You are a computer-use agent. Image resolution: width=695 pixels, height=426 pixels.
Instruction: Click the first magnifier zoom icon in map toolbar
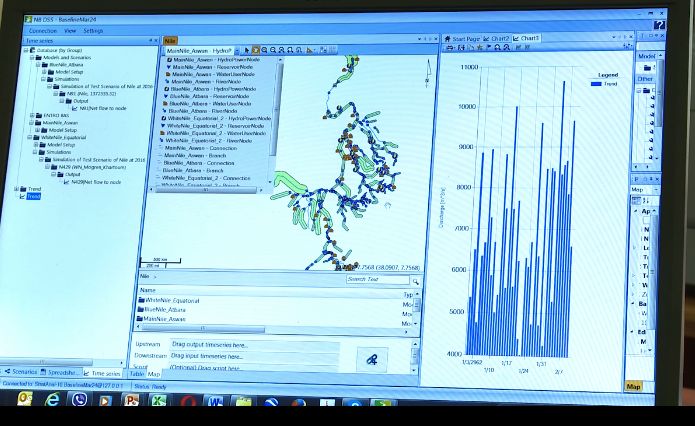click(266, 49)
